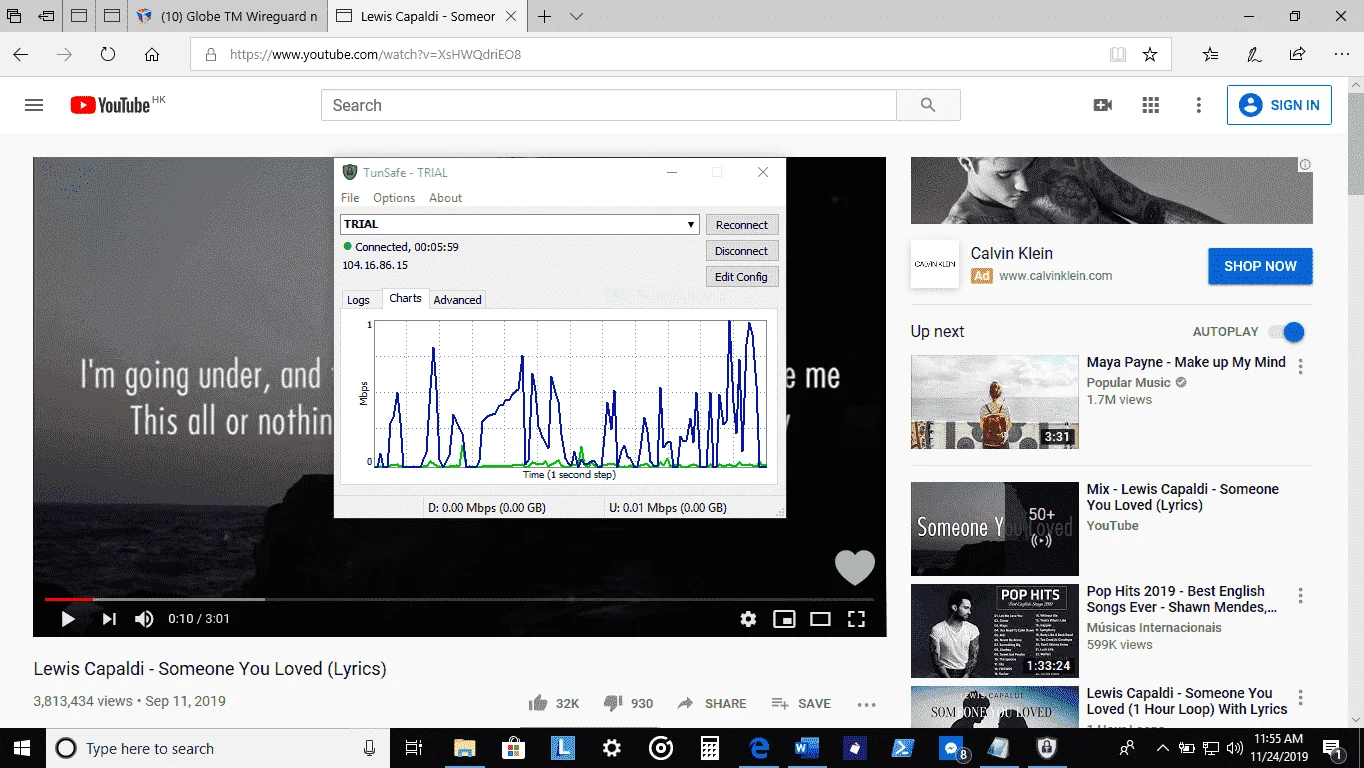Open the Calvin Klein website link
The height and width of the screenshot is (768, 1364).
[x=1055, y=276]
